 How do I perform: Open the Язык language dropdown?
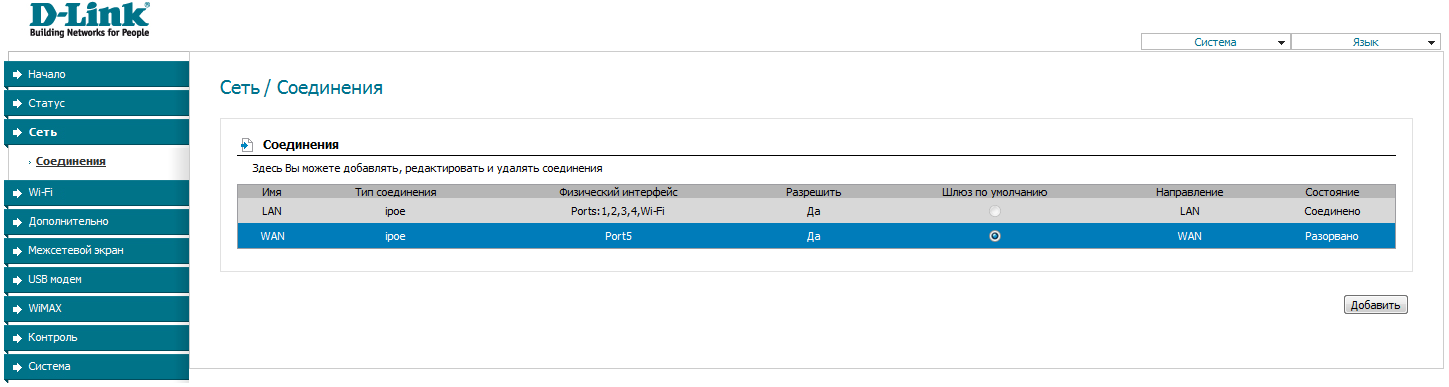pos(1365,42)
